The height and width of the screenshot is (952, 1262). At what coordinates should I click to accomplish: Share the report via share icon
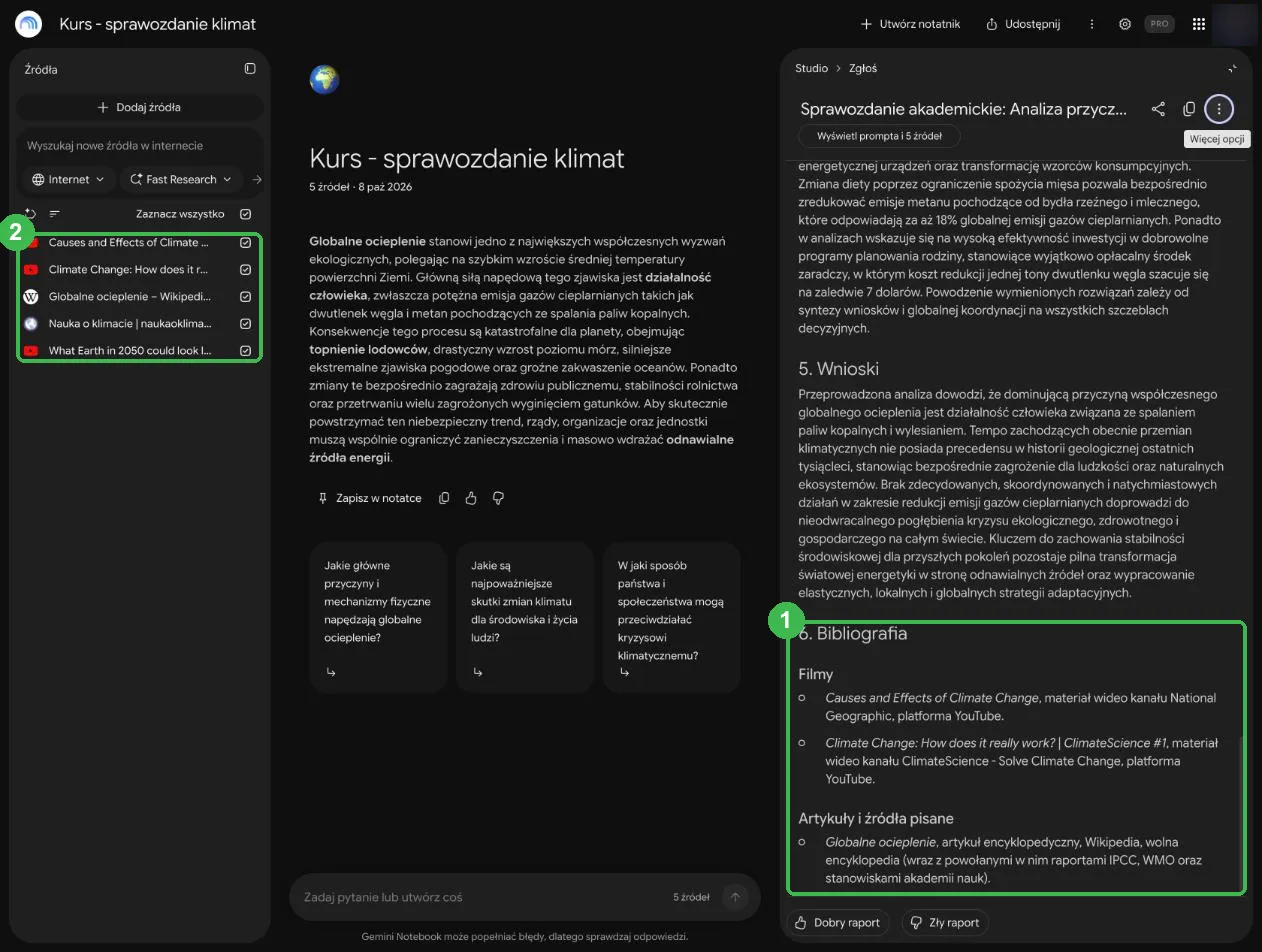tap(1158, 109)
